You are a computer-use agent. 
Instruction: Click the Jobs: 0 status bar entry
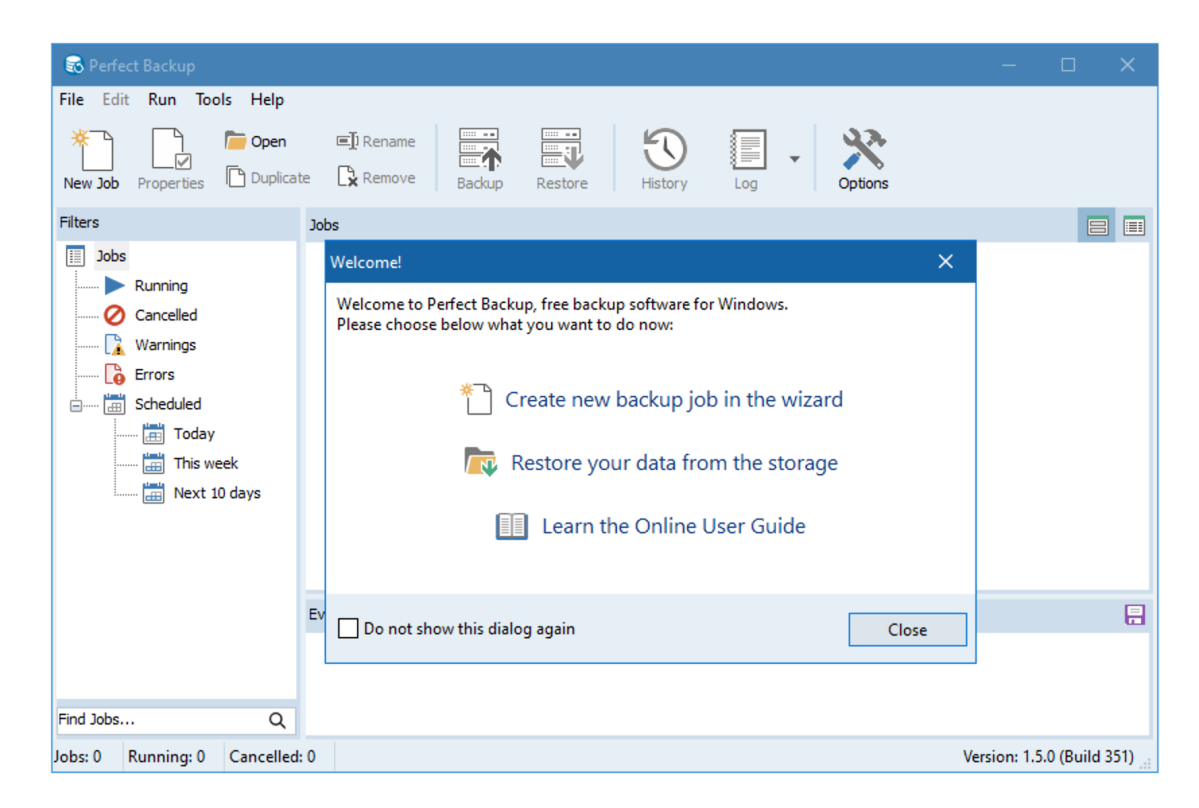pos(77,757)
